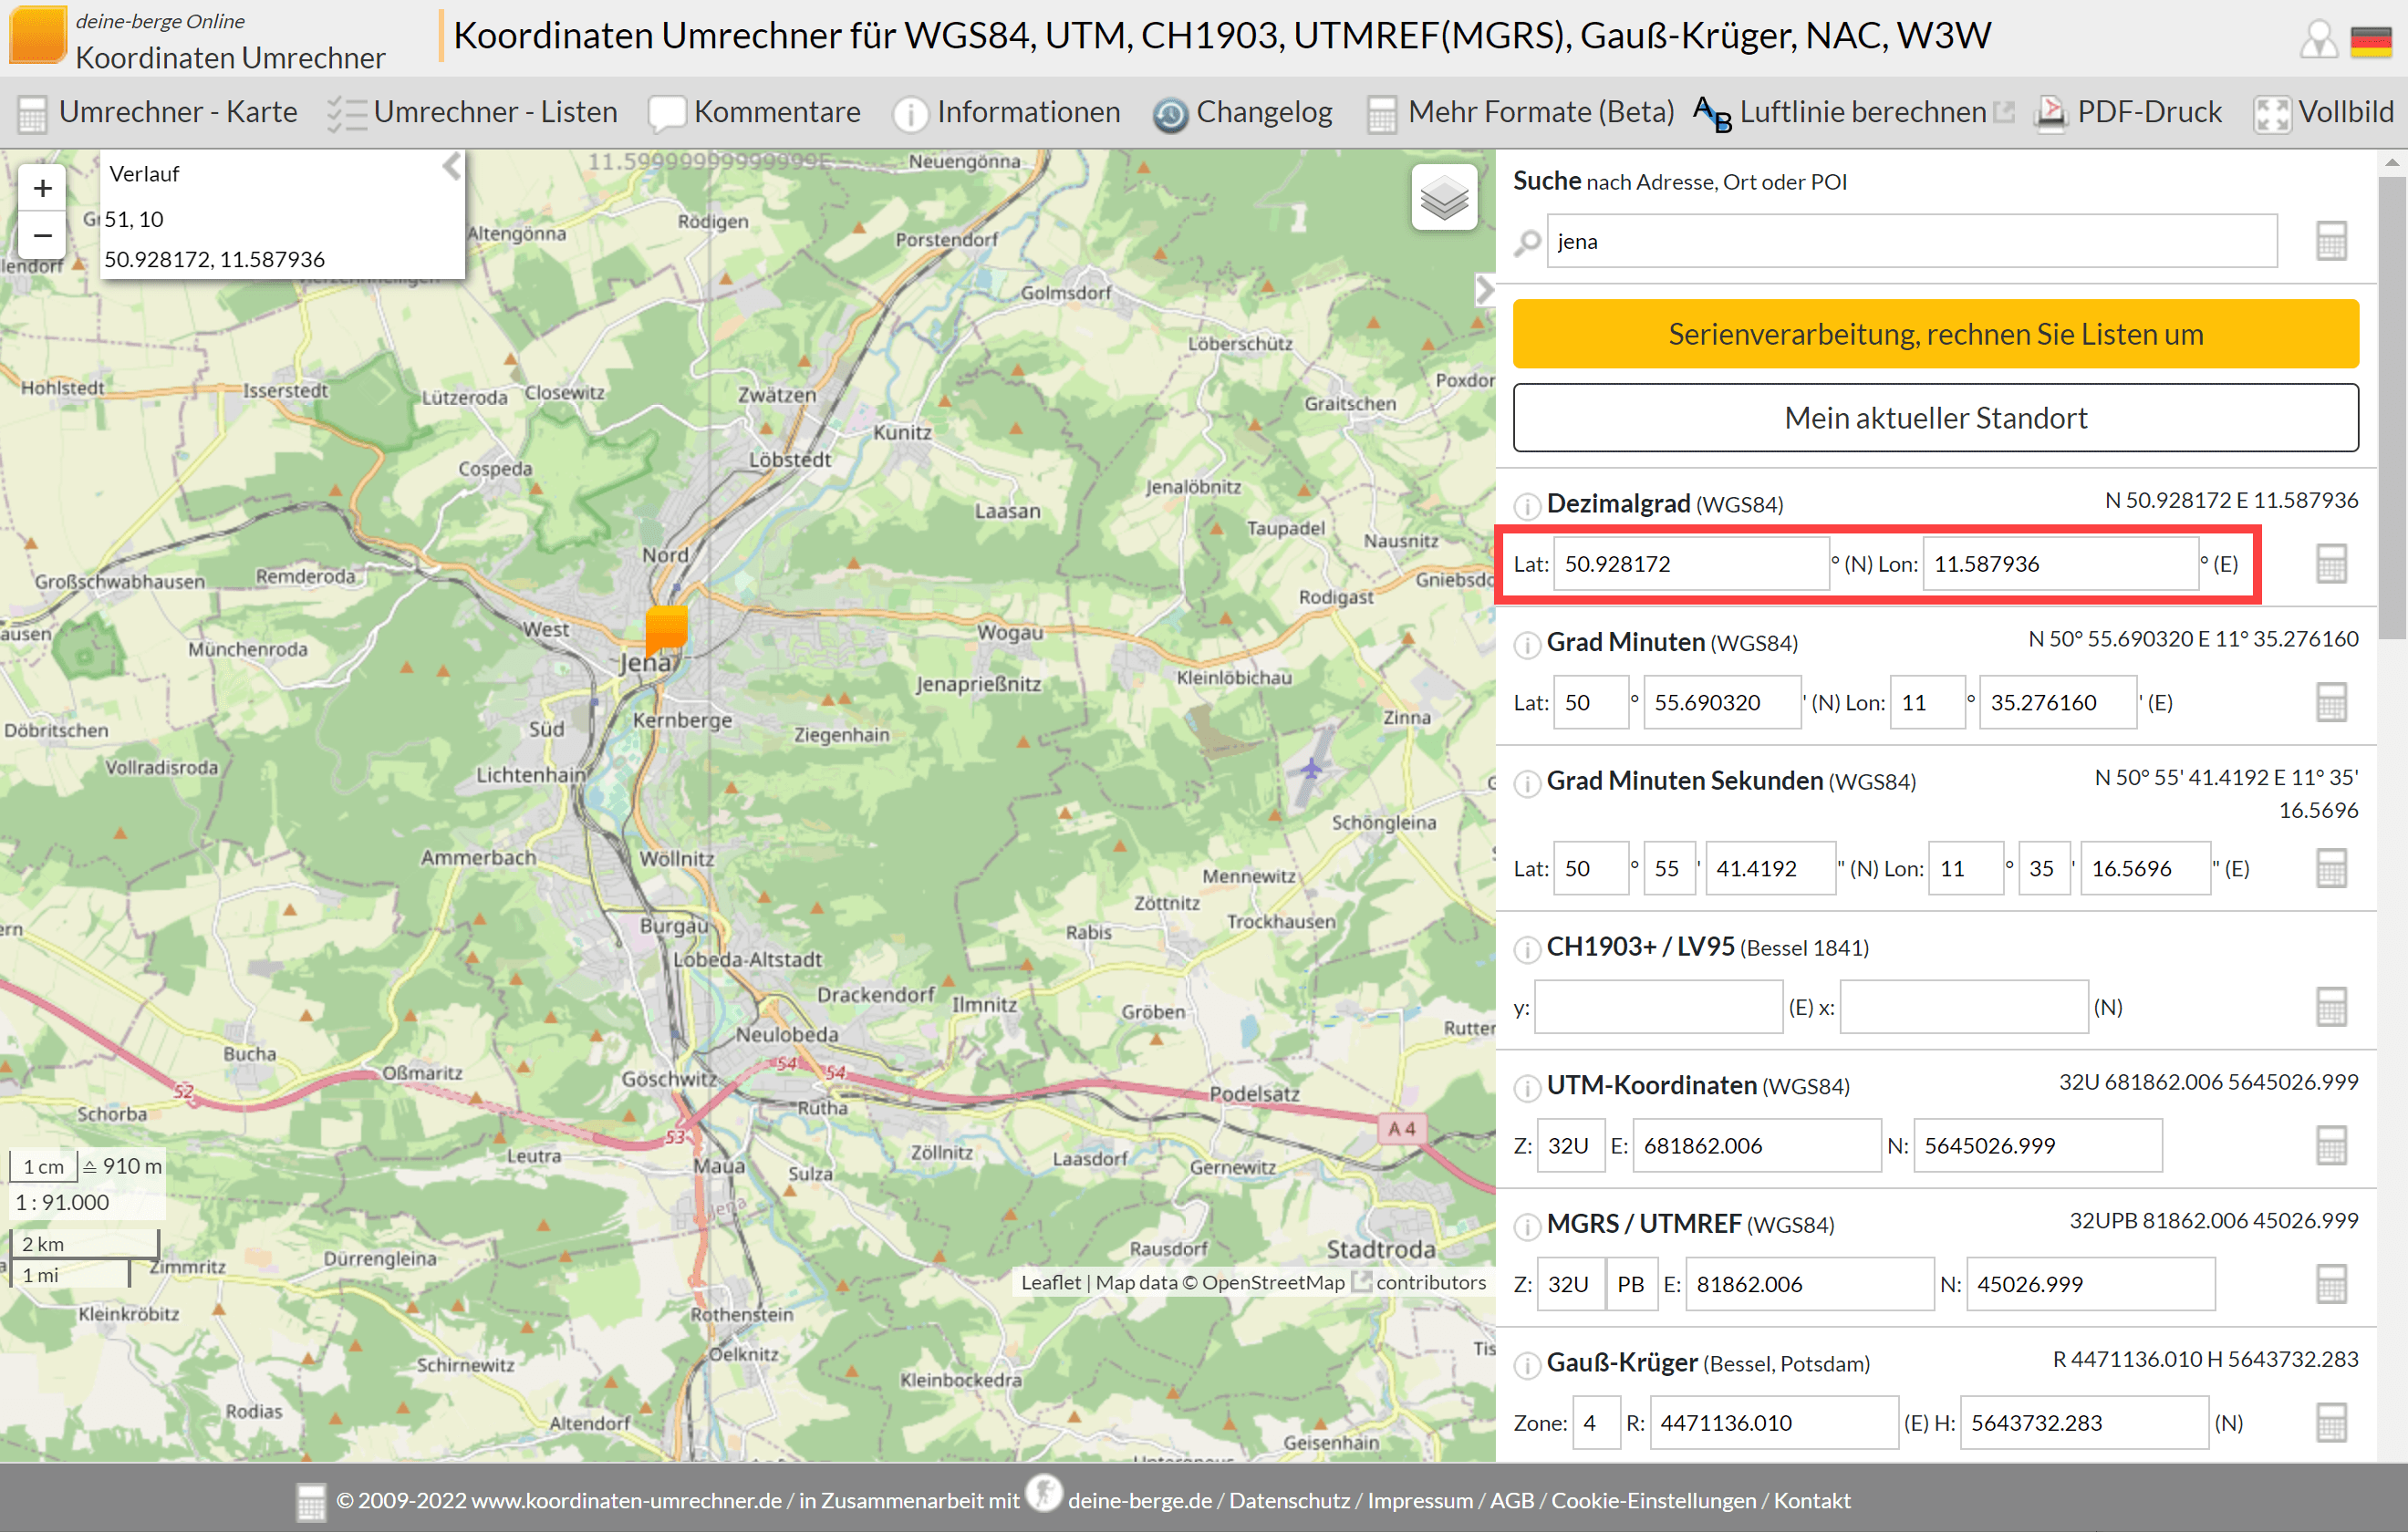Zoom out on the map
2408x1532 pixels.
[x=42, y=236]
